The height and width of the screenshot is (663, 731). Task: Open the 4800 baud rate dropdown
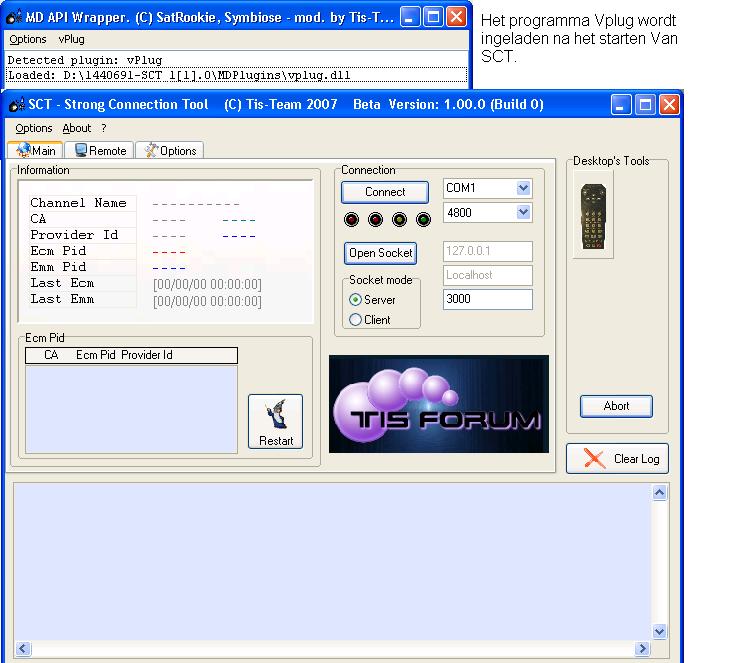[x=524, y=213]
